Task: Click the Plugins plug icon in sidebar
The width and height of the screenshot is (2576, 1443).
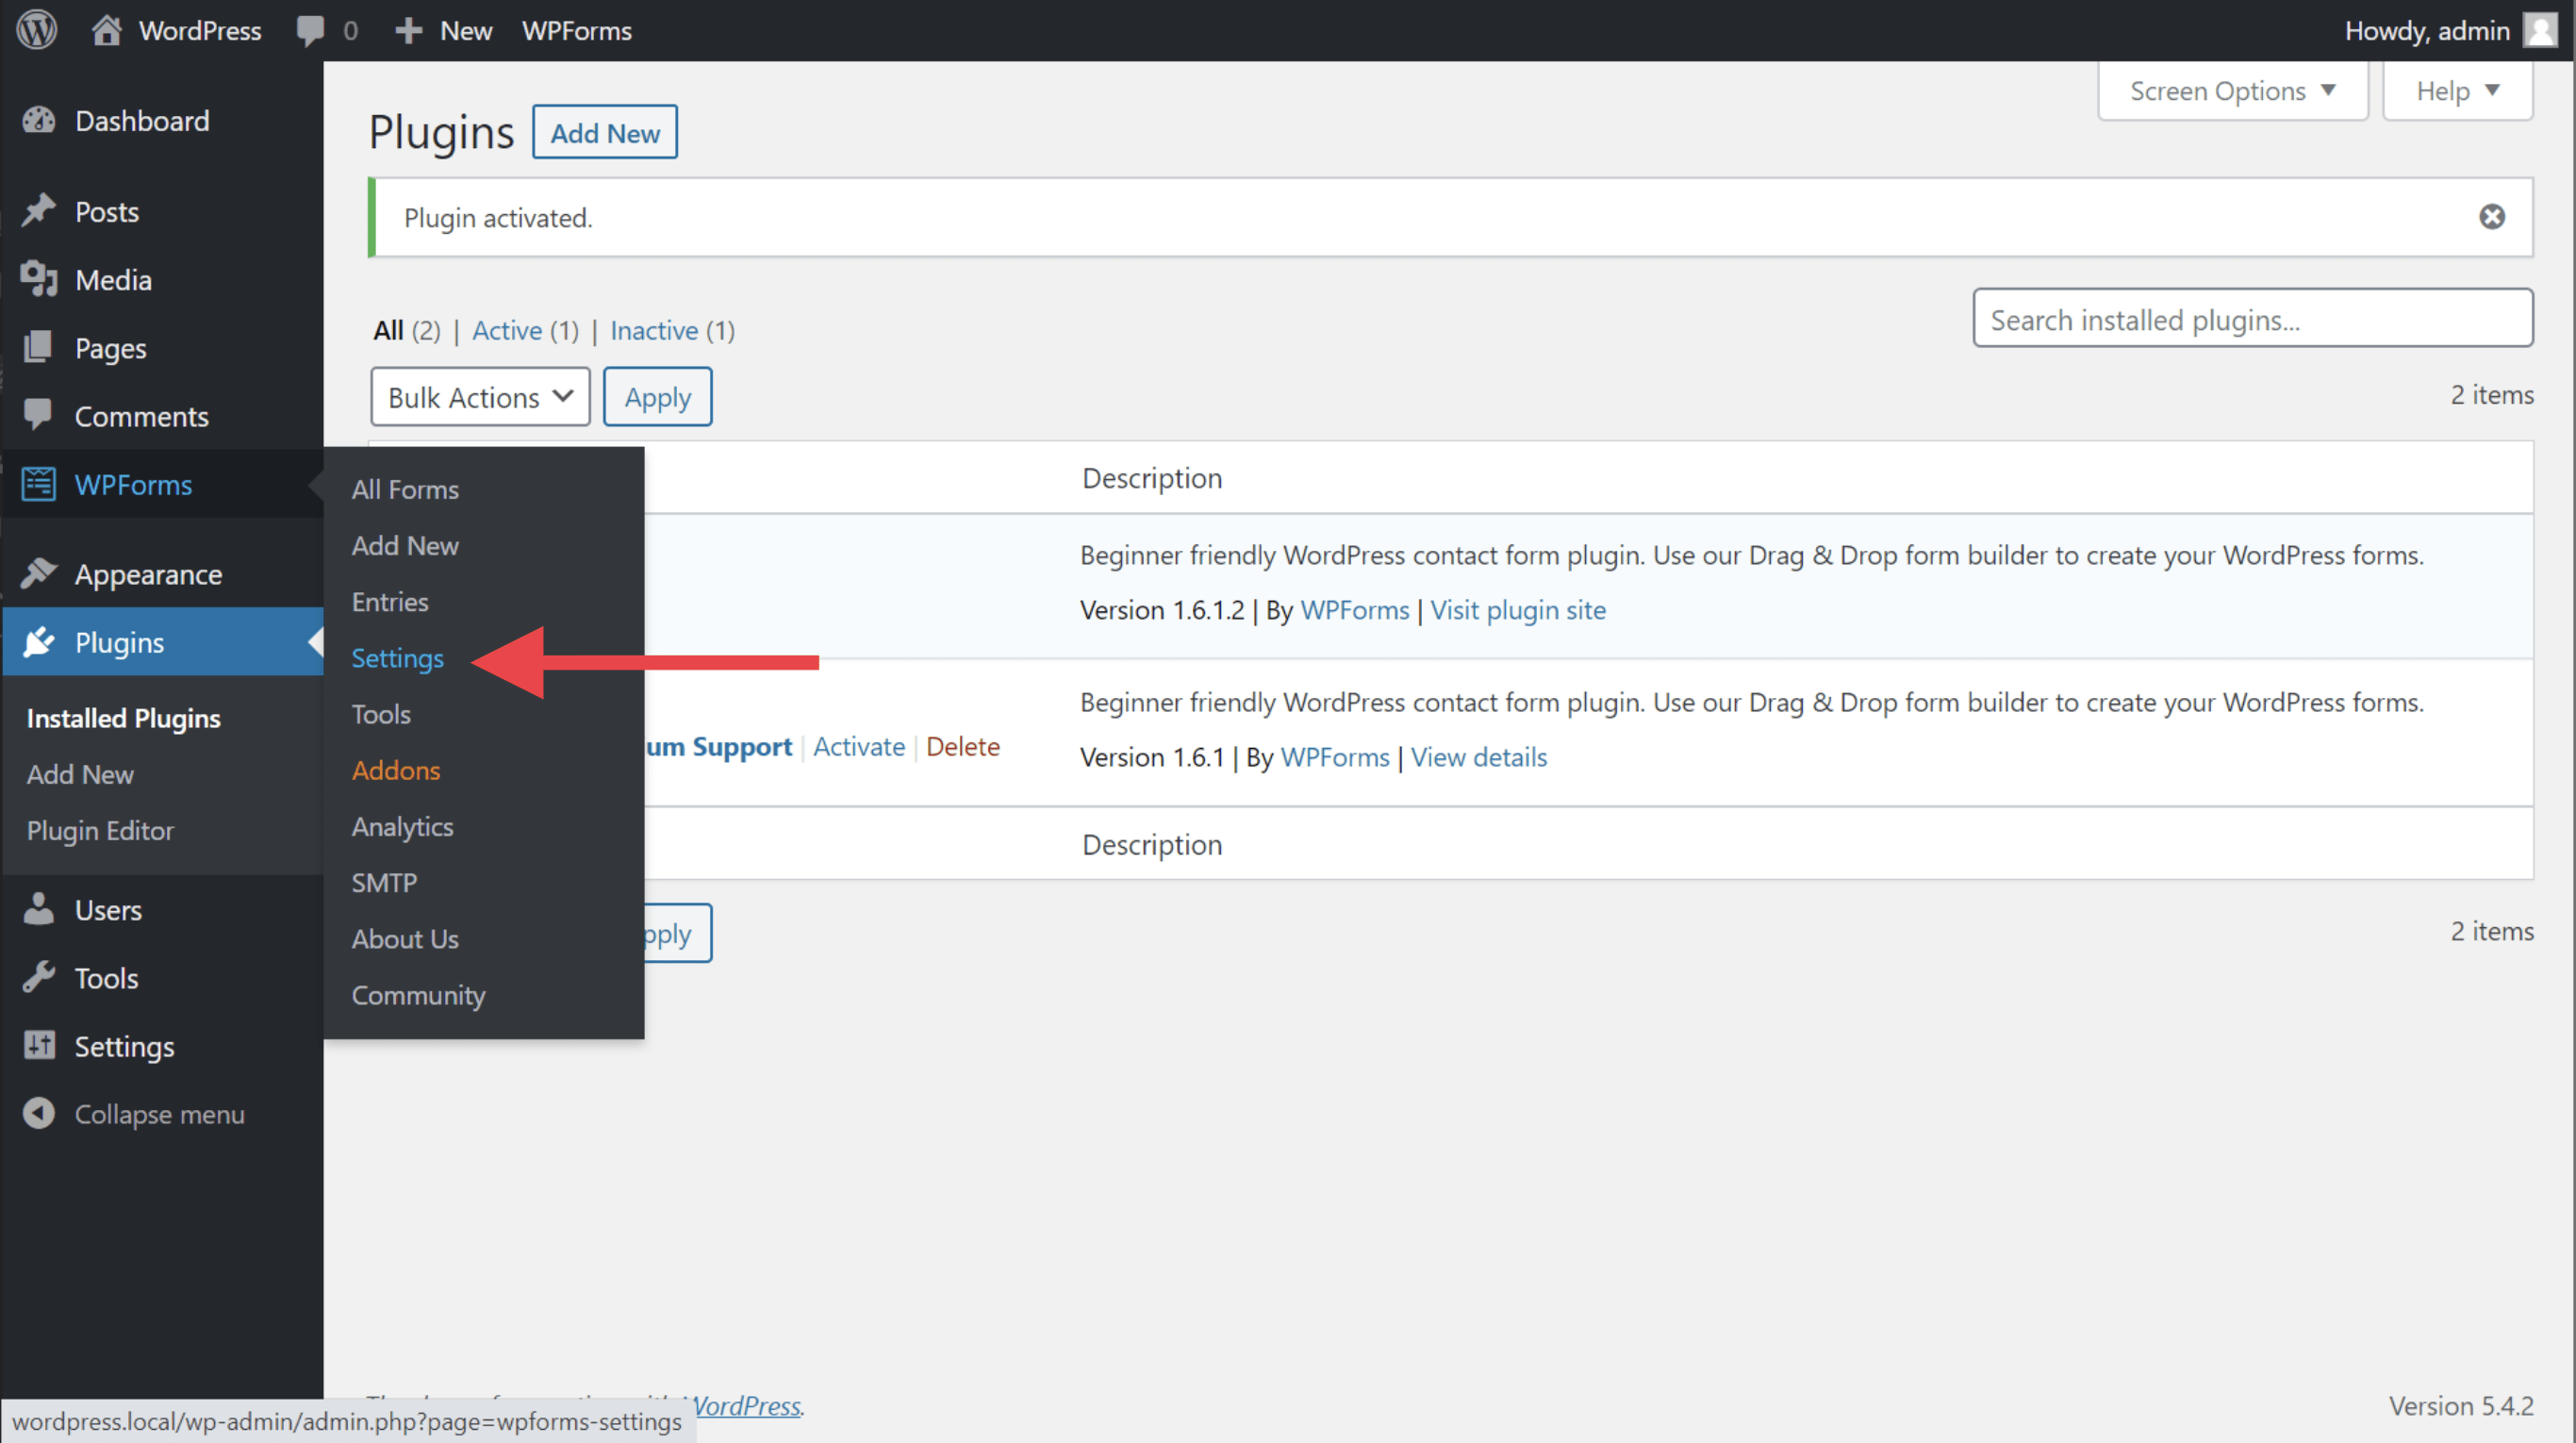Action: click(39, 641)
